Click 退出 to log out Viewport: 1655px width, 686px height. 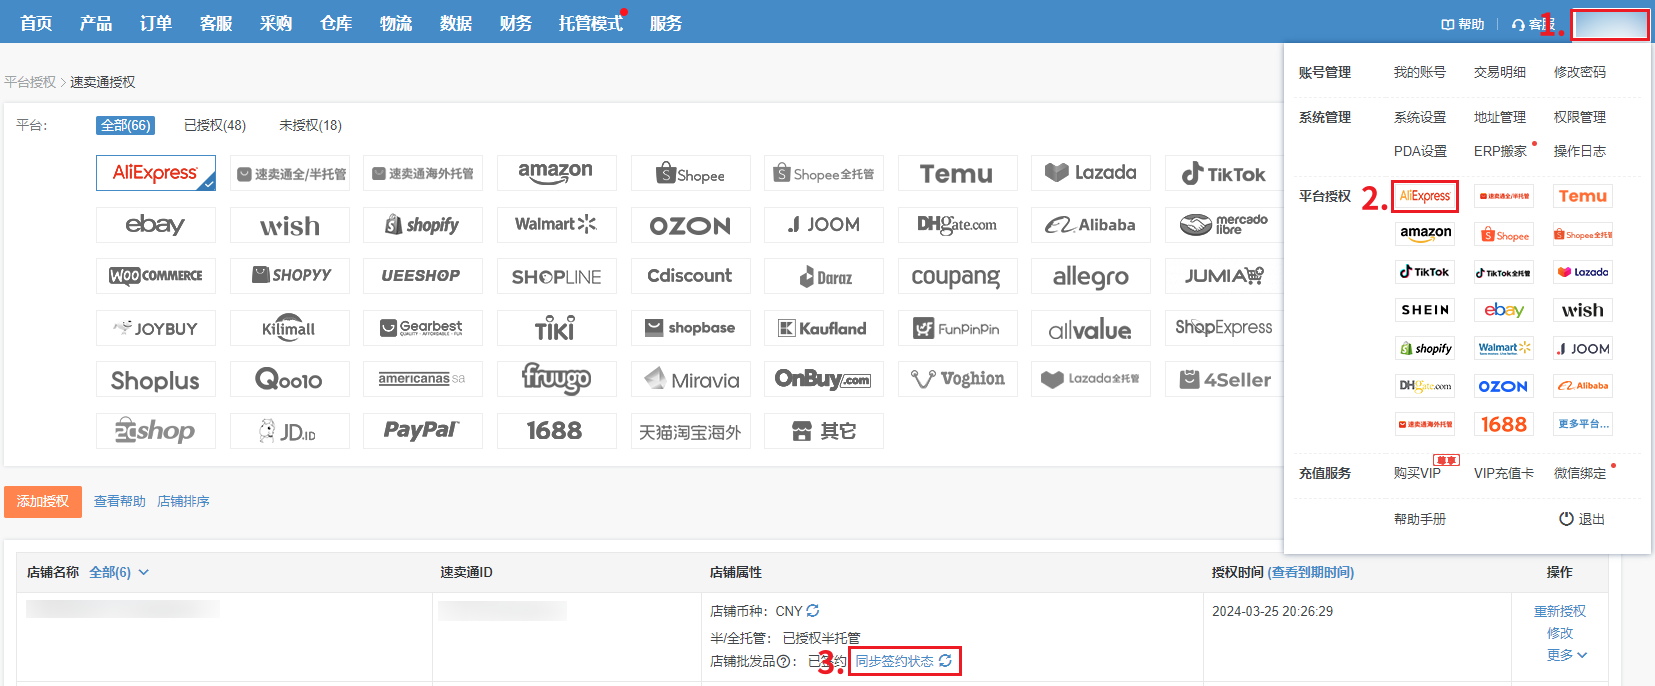pos(1582,519)
